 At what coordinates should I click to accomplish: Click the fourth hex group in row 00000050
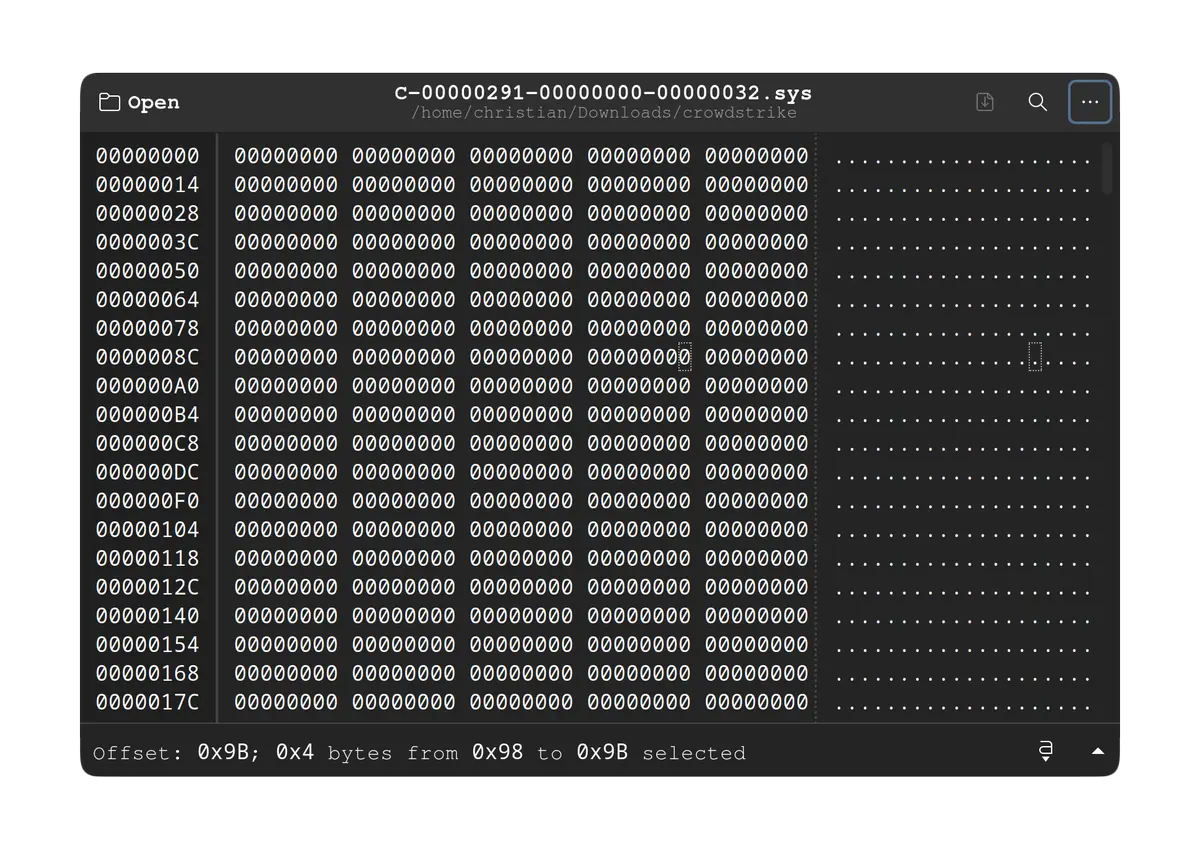point(638,271)
